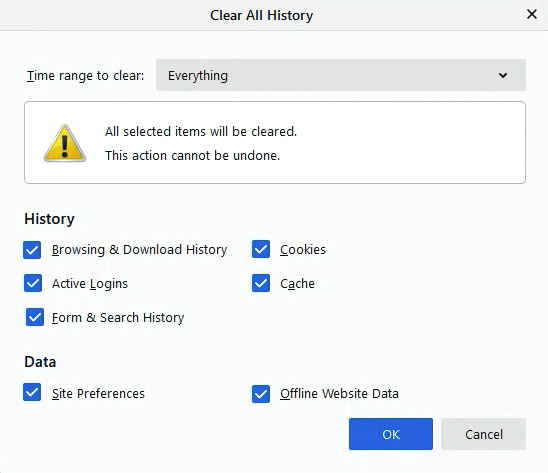
Task: Click the Clear All History title bar
Action: [x=261, y=15]
